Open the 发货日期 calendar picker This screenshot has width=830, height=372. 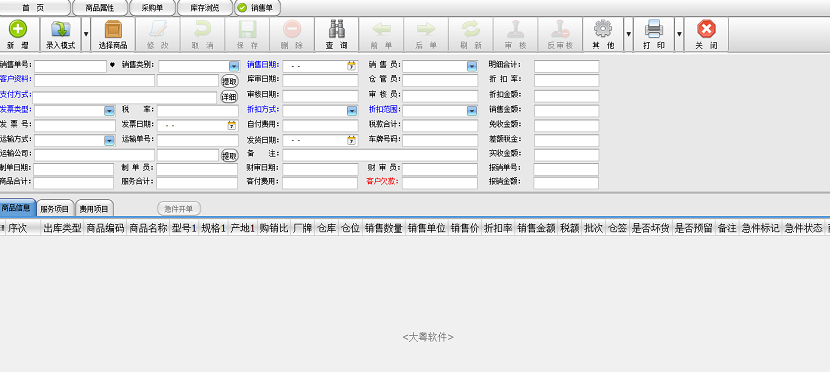351,141
